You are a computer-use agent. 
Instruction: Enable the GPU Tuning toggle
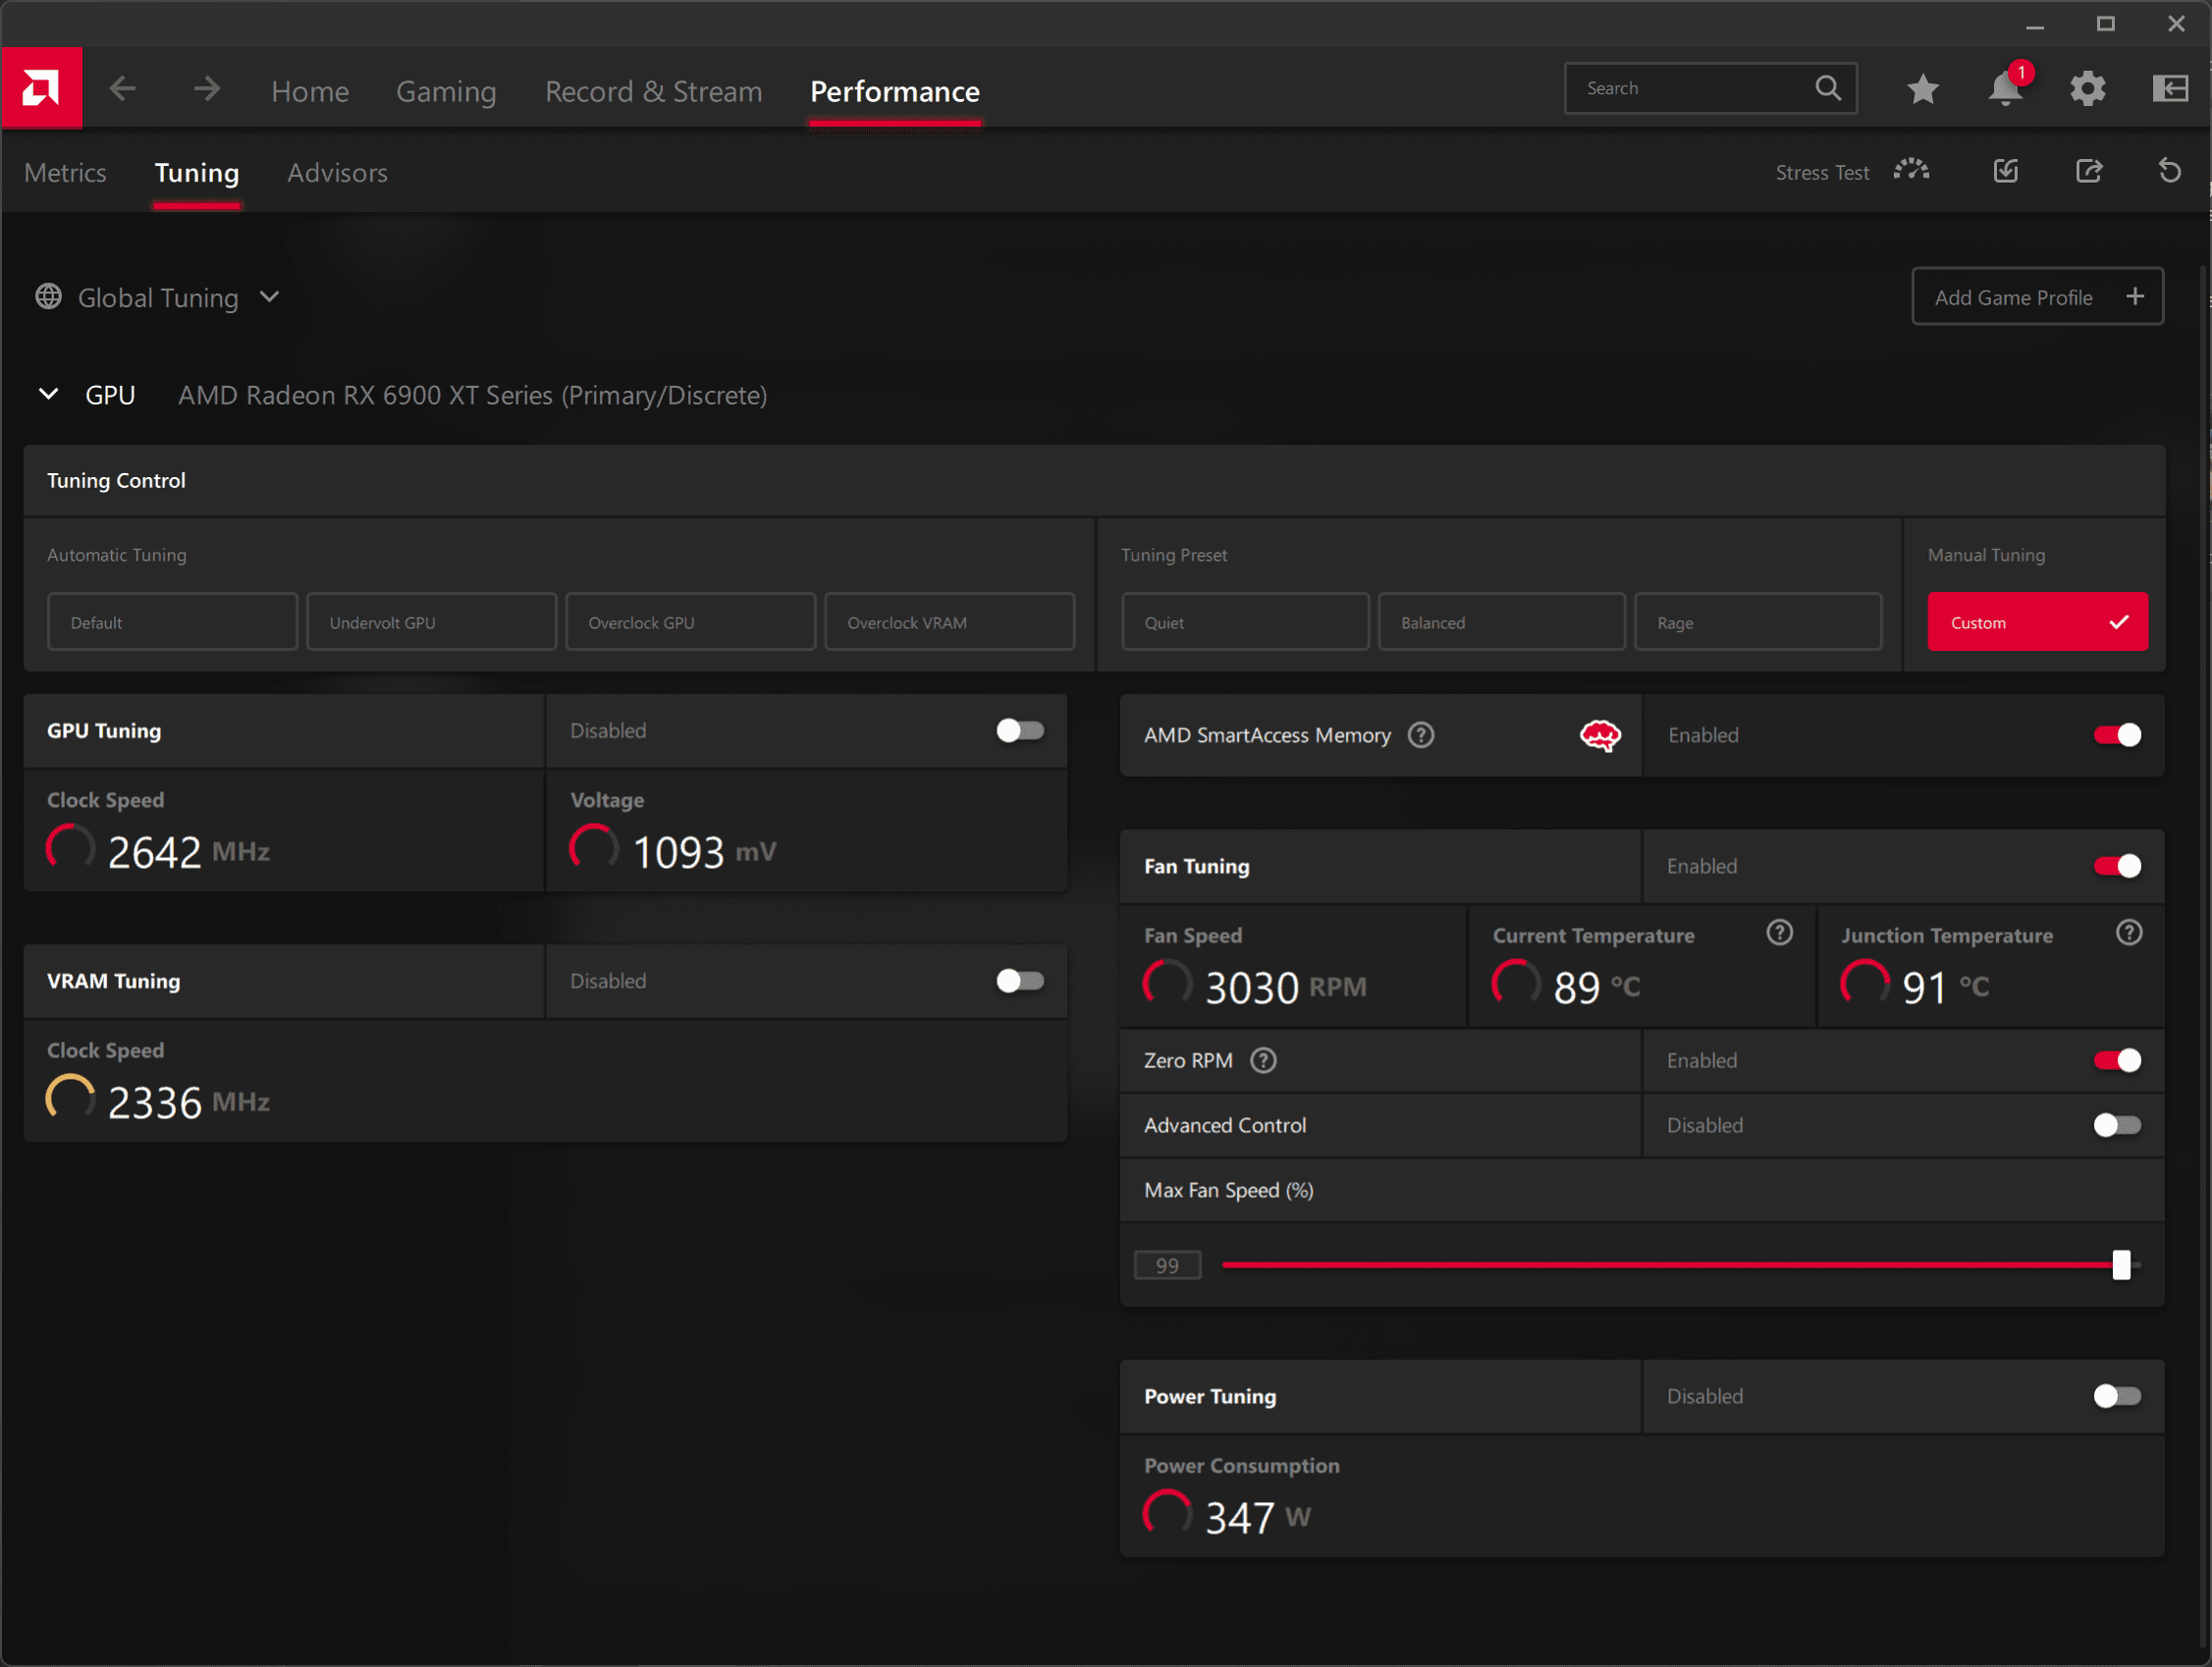click(1019, 731)
